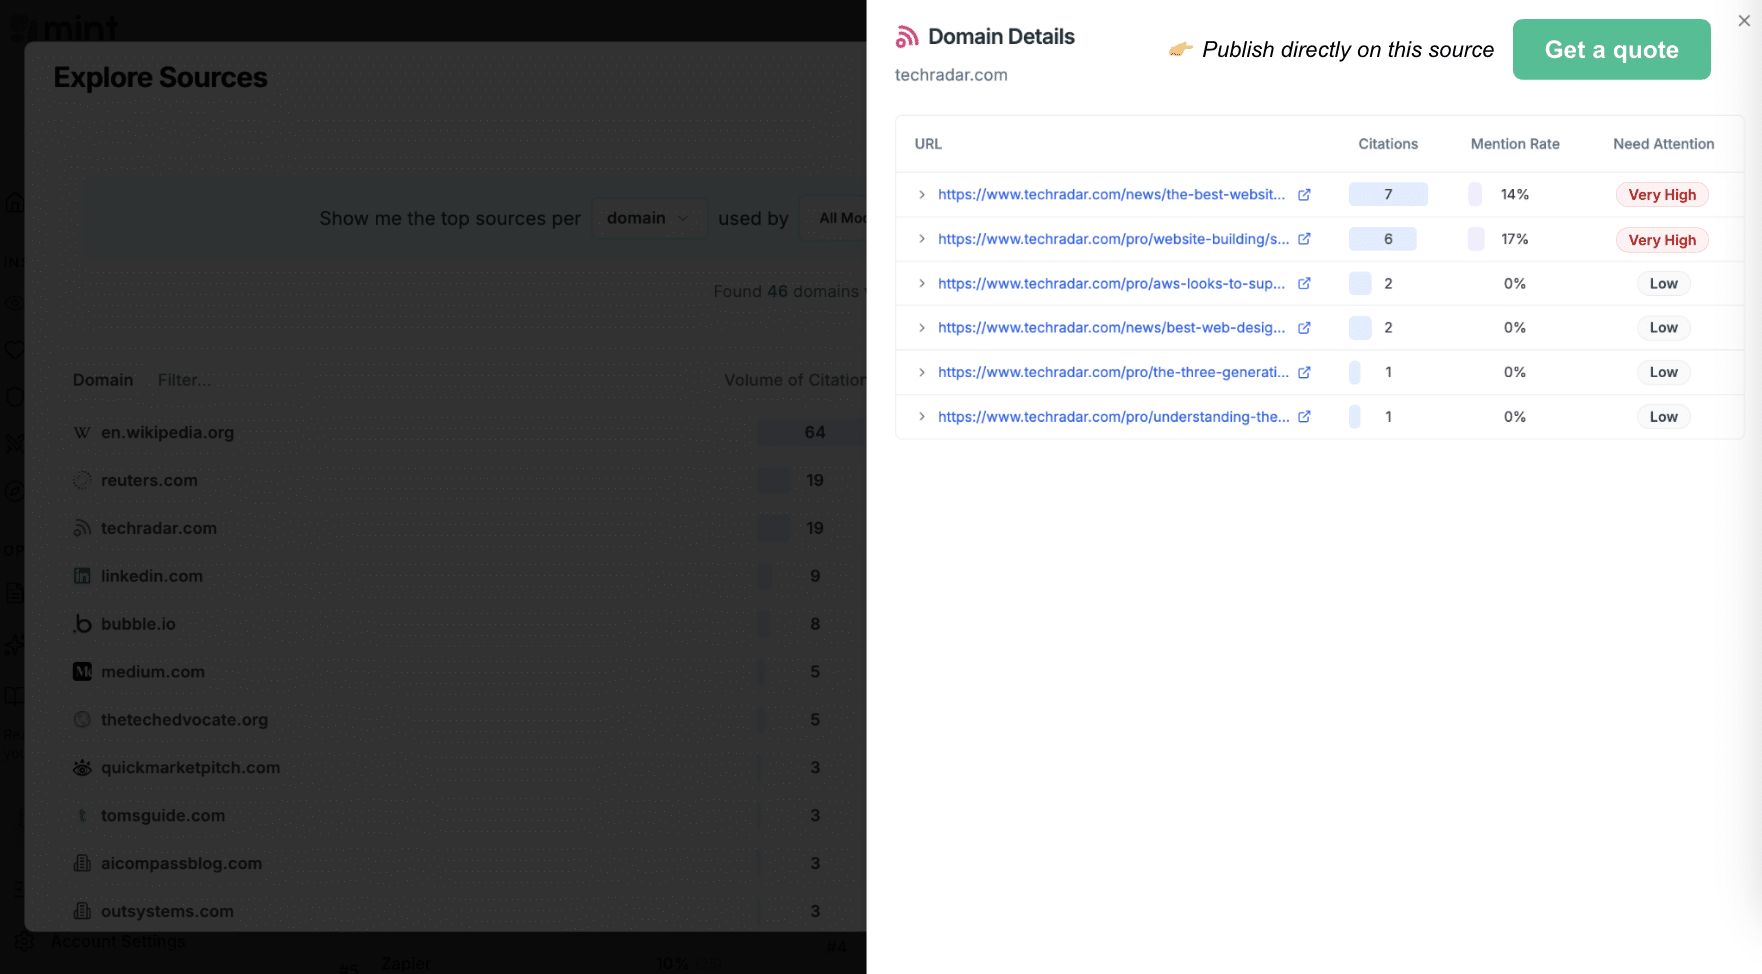Expand the pro/website-building URL row
The width and height of the screenshot is (1762, 974).
click(x=922, y=239)
